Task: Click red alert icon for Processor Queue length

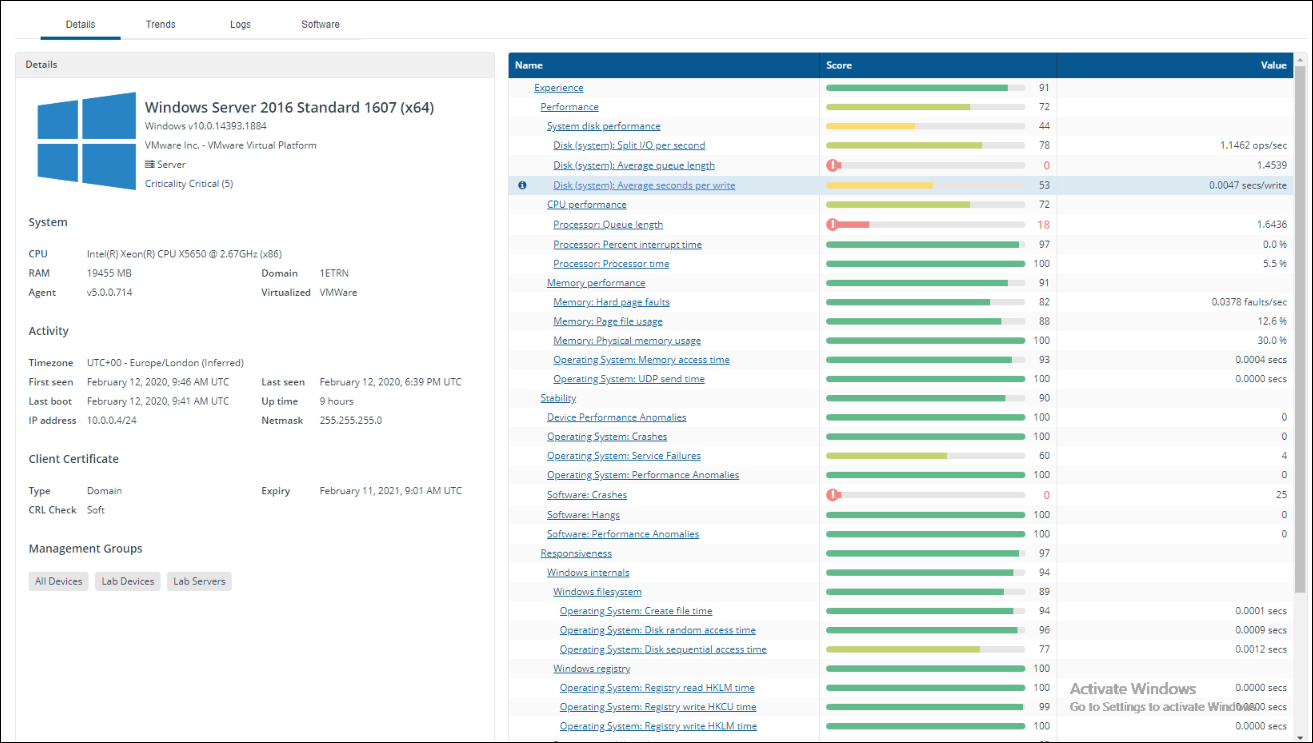Action: pos(832,225)
